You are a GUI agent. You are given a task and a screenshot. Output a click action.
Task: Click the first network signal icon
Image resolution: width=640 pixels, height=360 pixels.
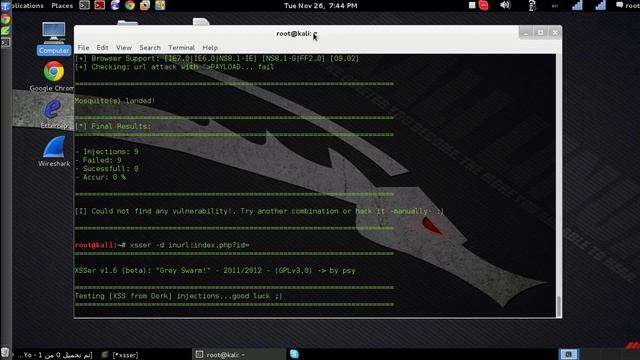pos(577,5)
